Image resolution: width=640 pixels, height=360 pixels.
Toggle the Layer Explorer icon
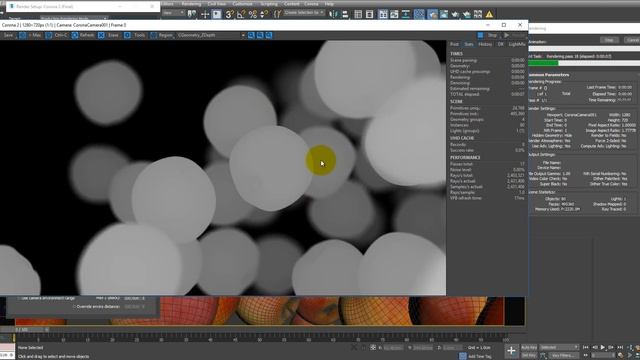(369, 14)
